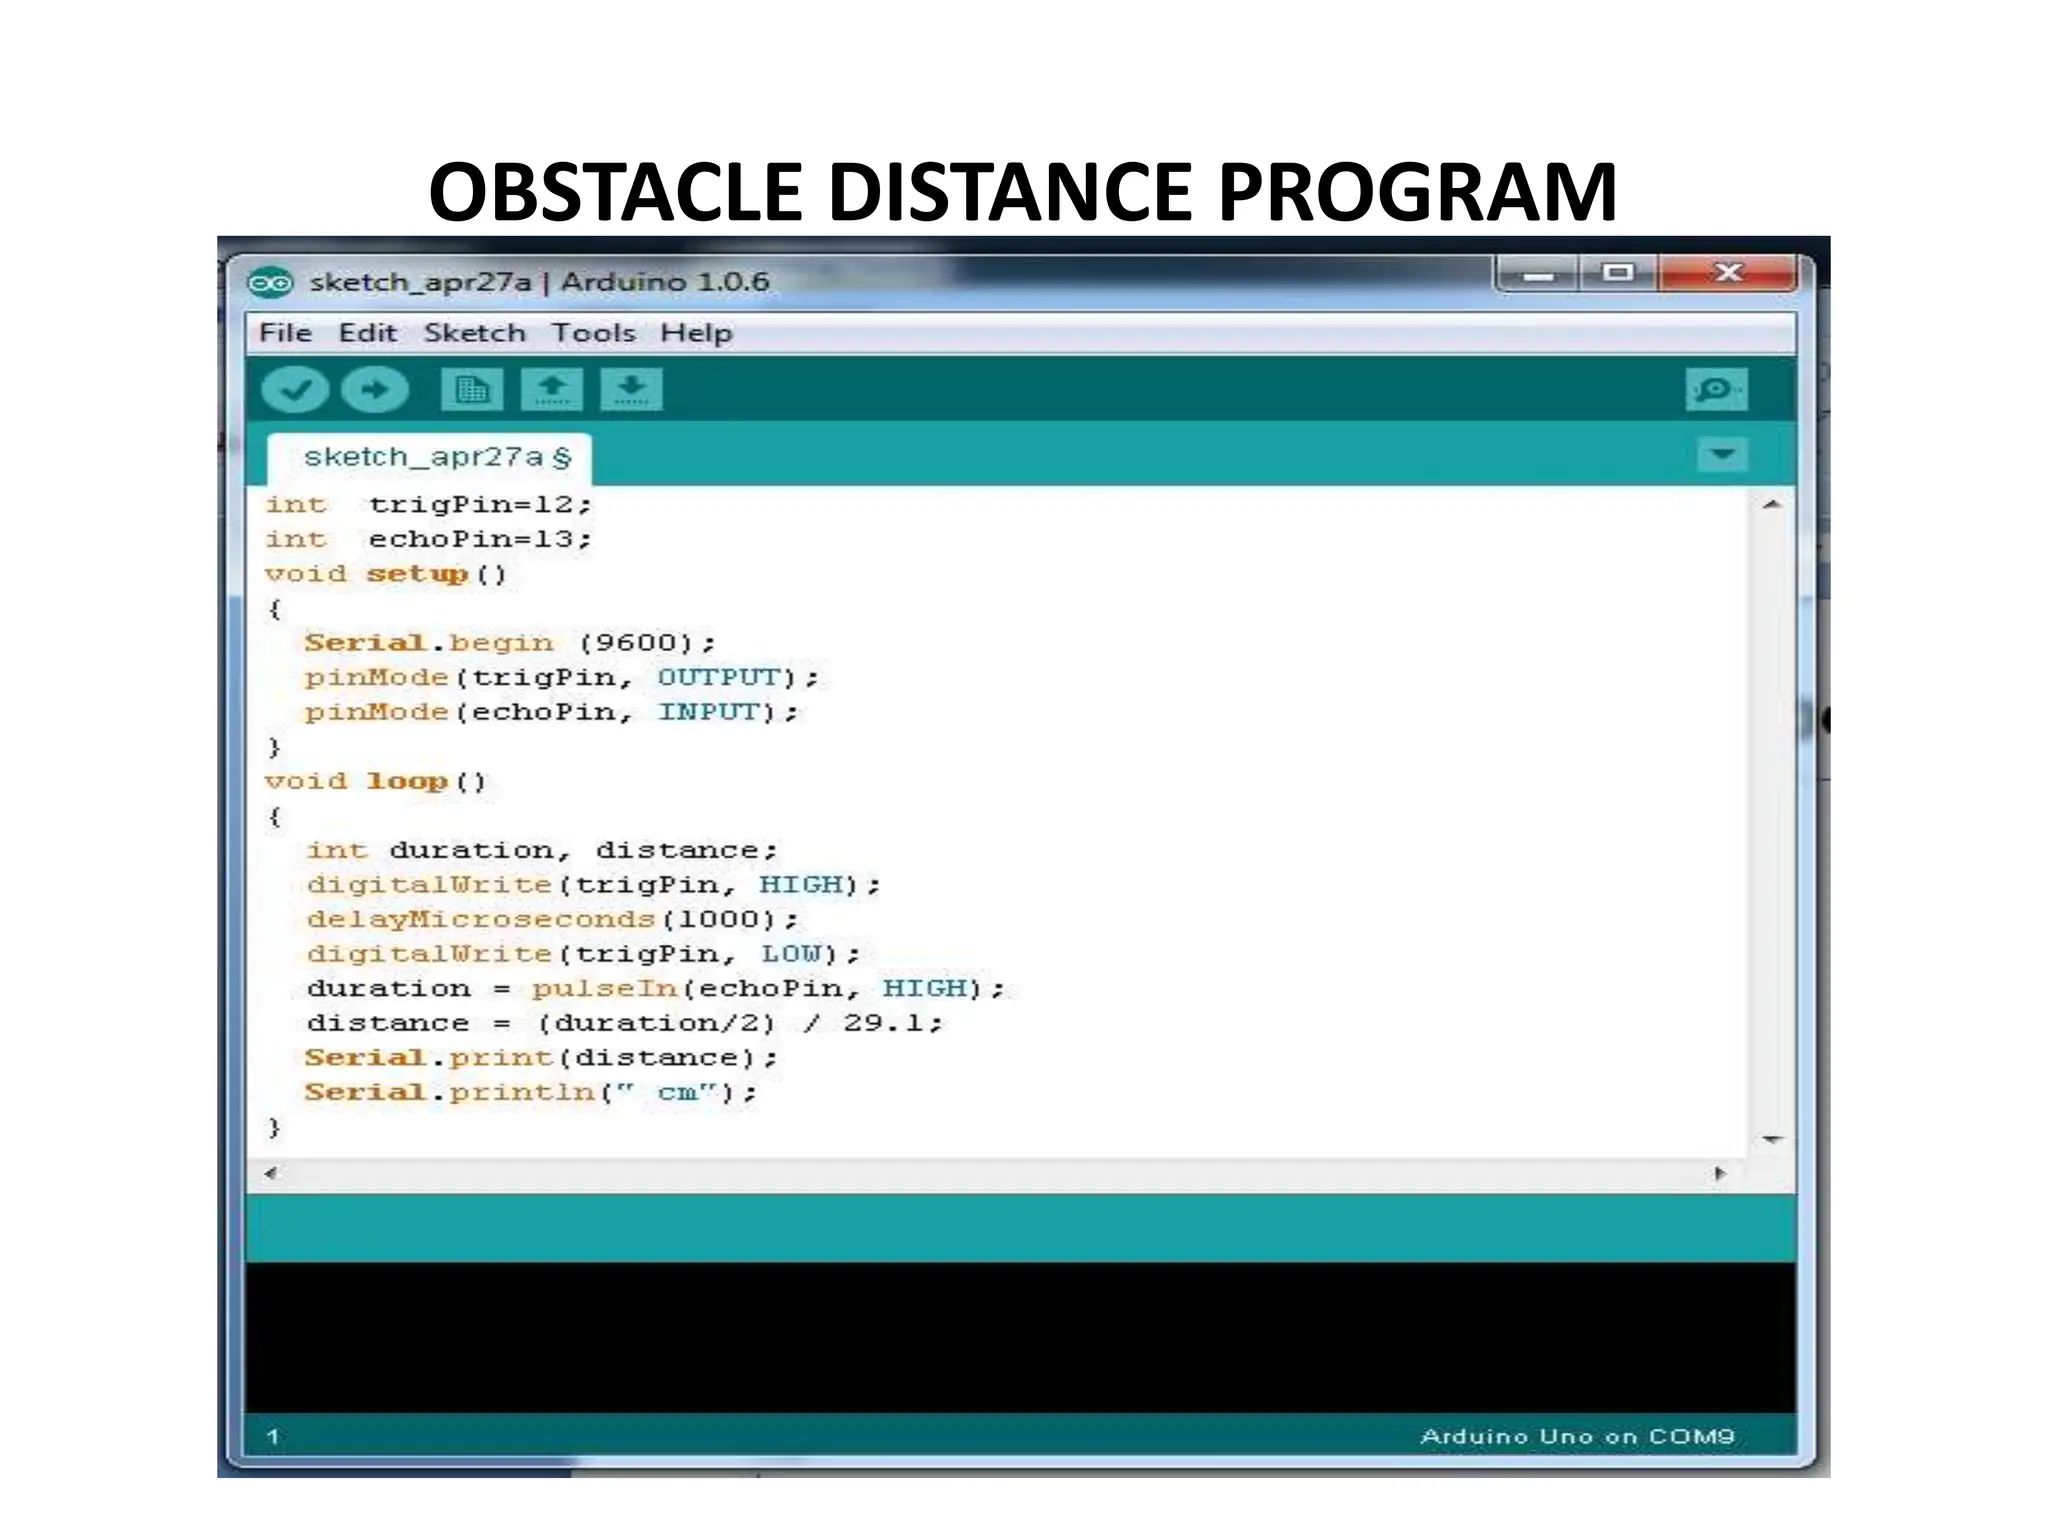
Task: Maximize the Arduino window
Action: point(1618,272)
